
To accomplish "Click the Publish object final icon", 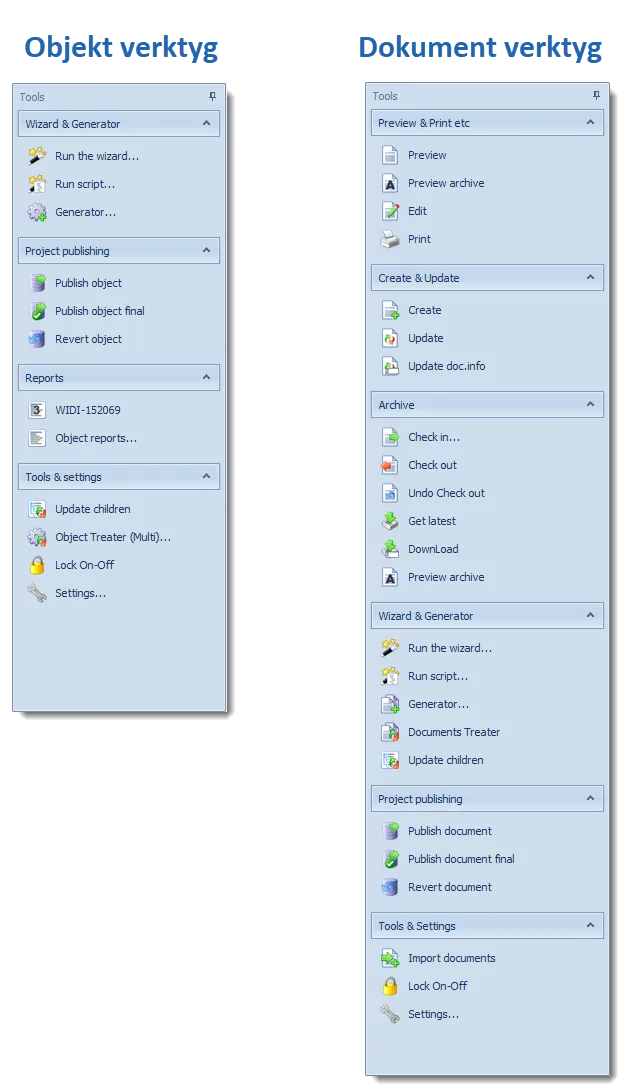I will point(37,310).
